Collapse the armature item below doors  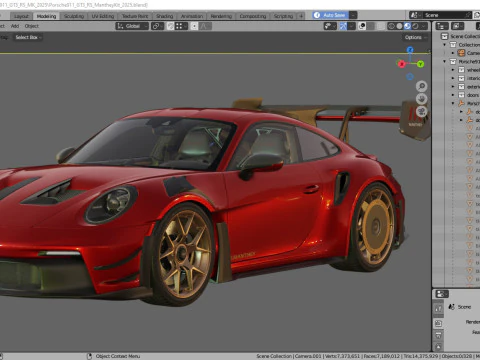click(453, 103)
